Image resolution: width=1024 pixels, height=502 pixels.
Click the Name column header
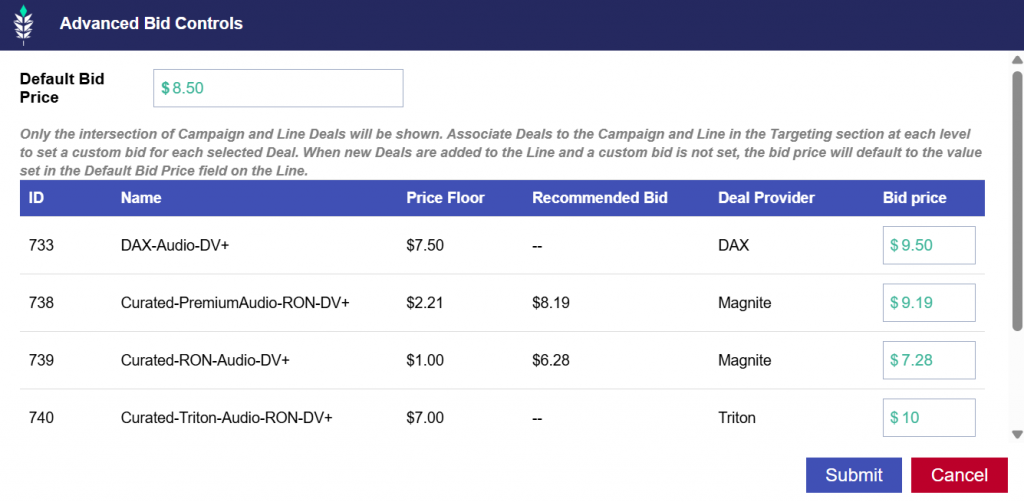[x=141, y=198]
